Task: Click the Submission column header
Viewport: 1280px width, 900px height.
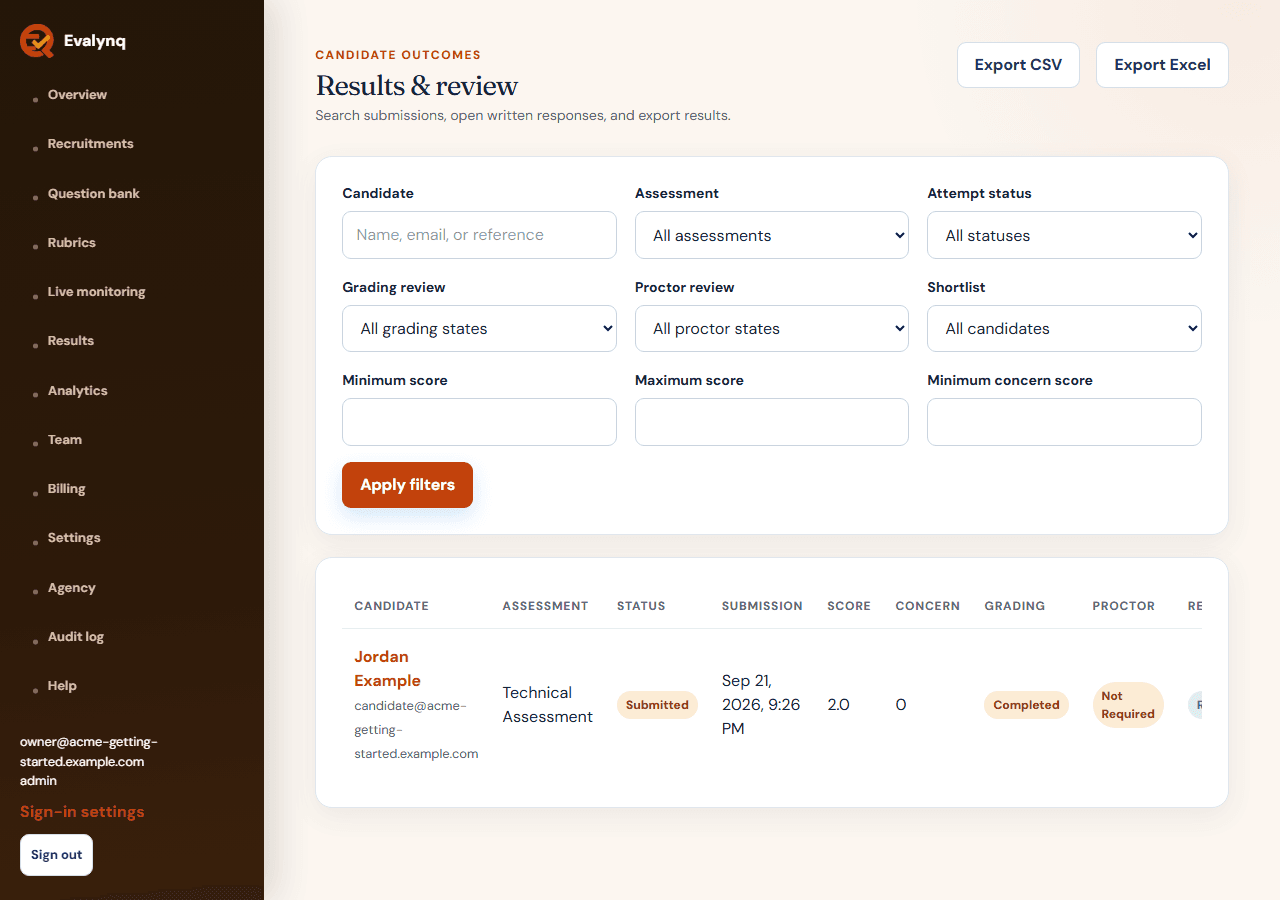Action: click(762, 606)
